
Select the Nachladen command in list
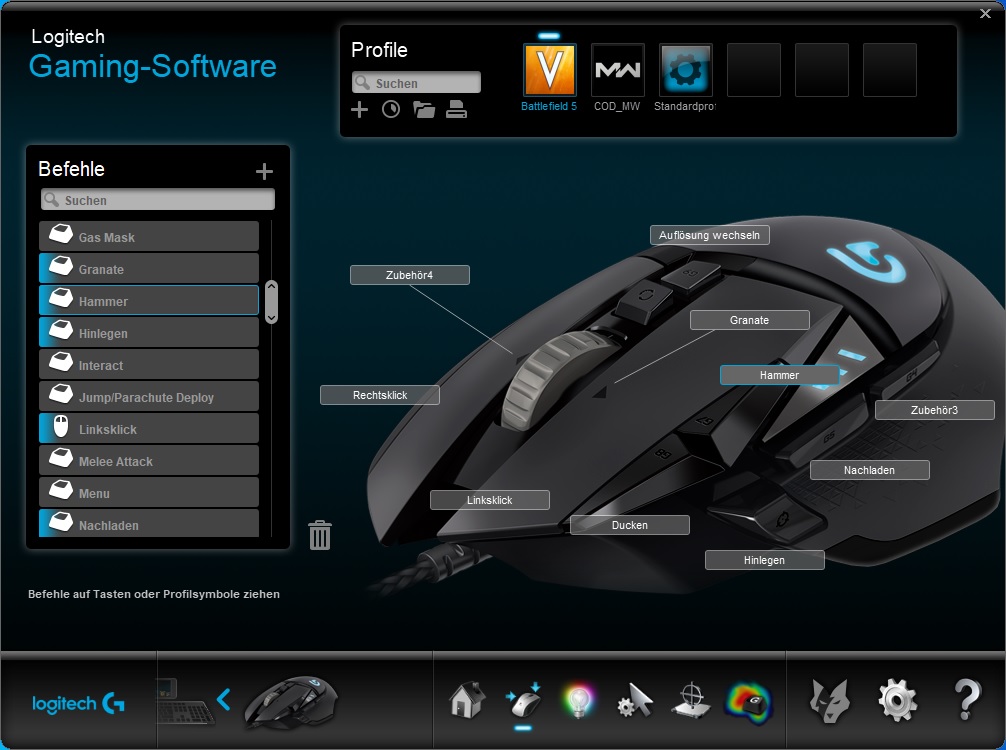pos(149,524)
